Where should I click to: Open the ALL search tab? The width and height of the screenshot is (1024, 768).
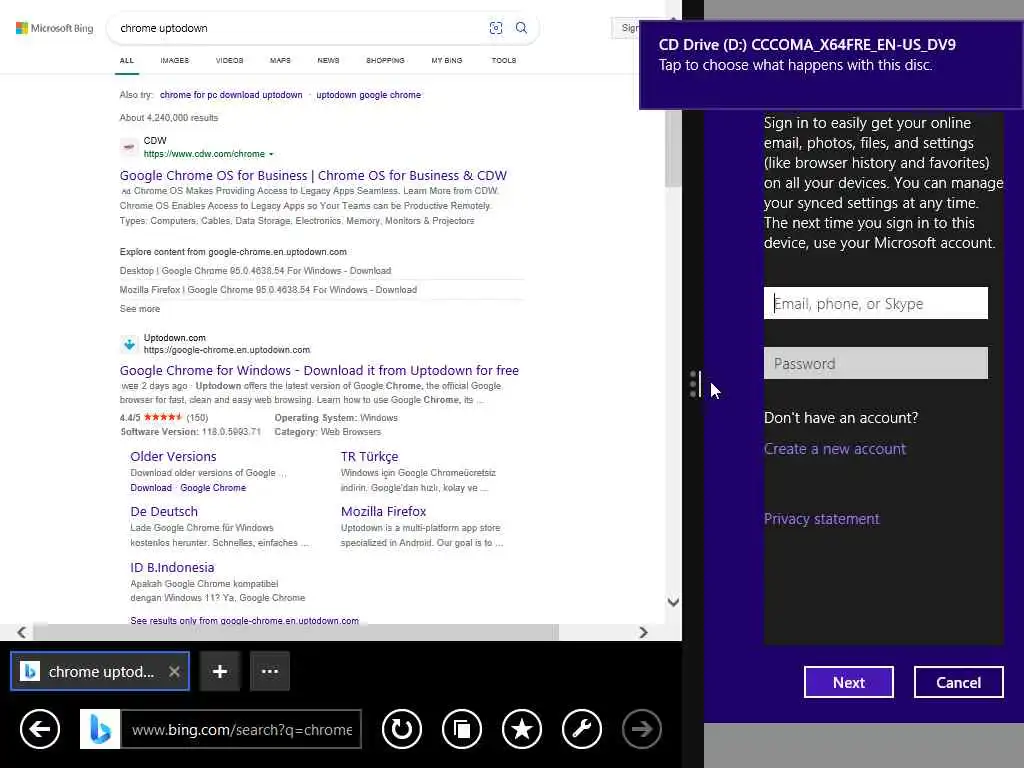tap(127, 60)
